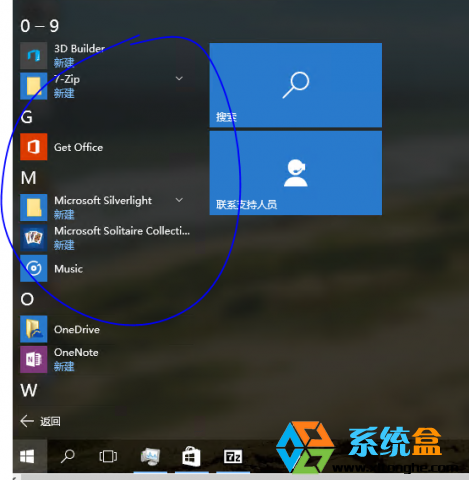This screenshot has height=480, width=469.
Task: Click the Microsoft Silverlight folder icon
Action: pyautogui.click(x=33, y=207)
